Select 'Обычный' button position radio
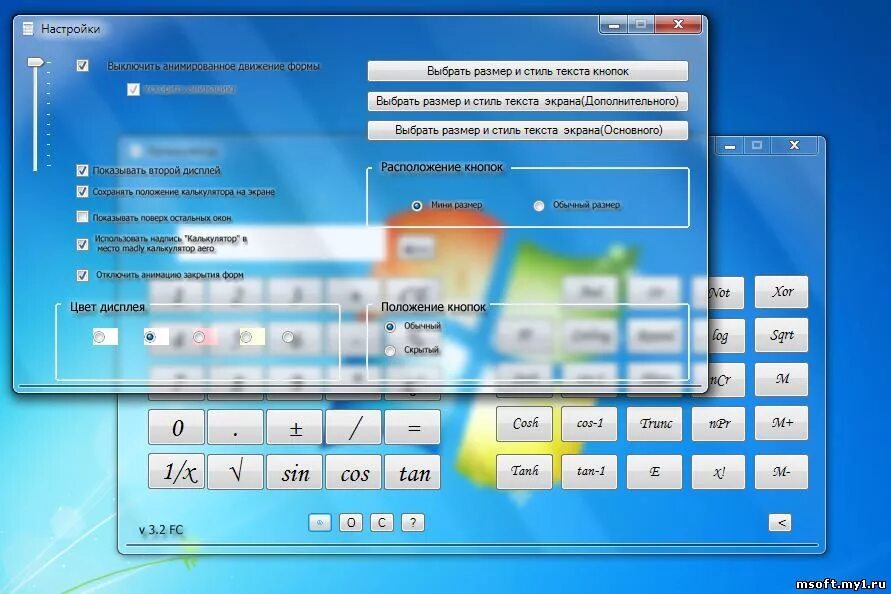 pos(390,327)
